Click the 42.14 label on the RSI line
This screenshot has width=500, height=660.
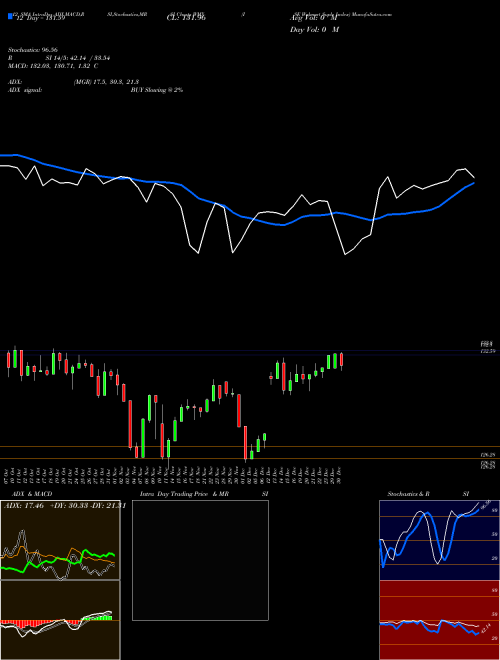(x=486, y=628)
